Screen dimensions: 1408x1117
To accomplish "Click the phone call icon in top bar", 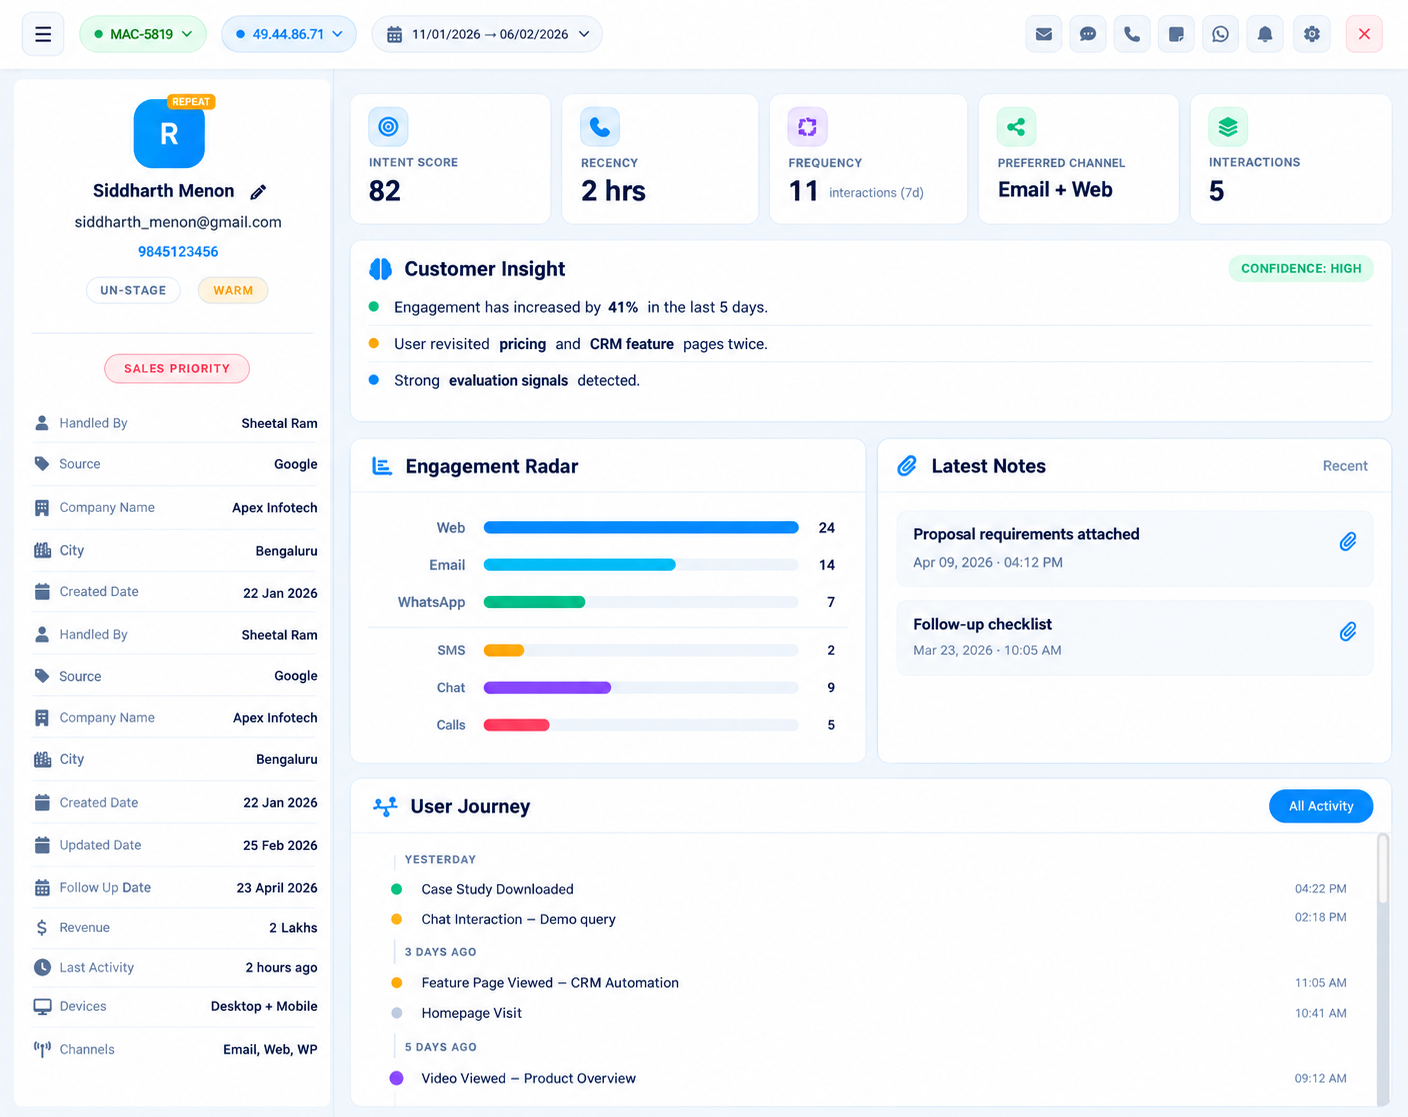I will [x=1132, y=34].
